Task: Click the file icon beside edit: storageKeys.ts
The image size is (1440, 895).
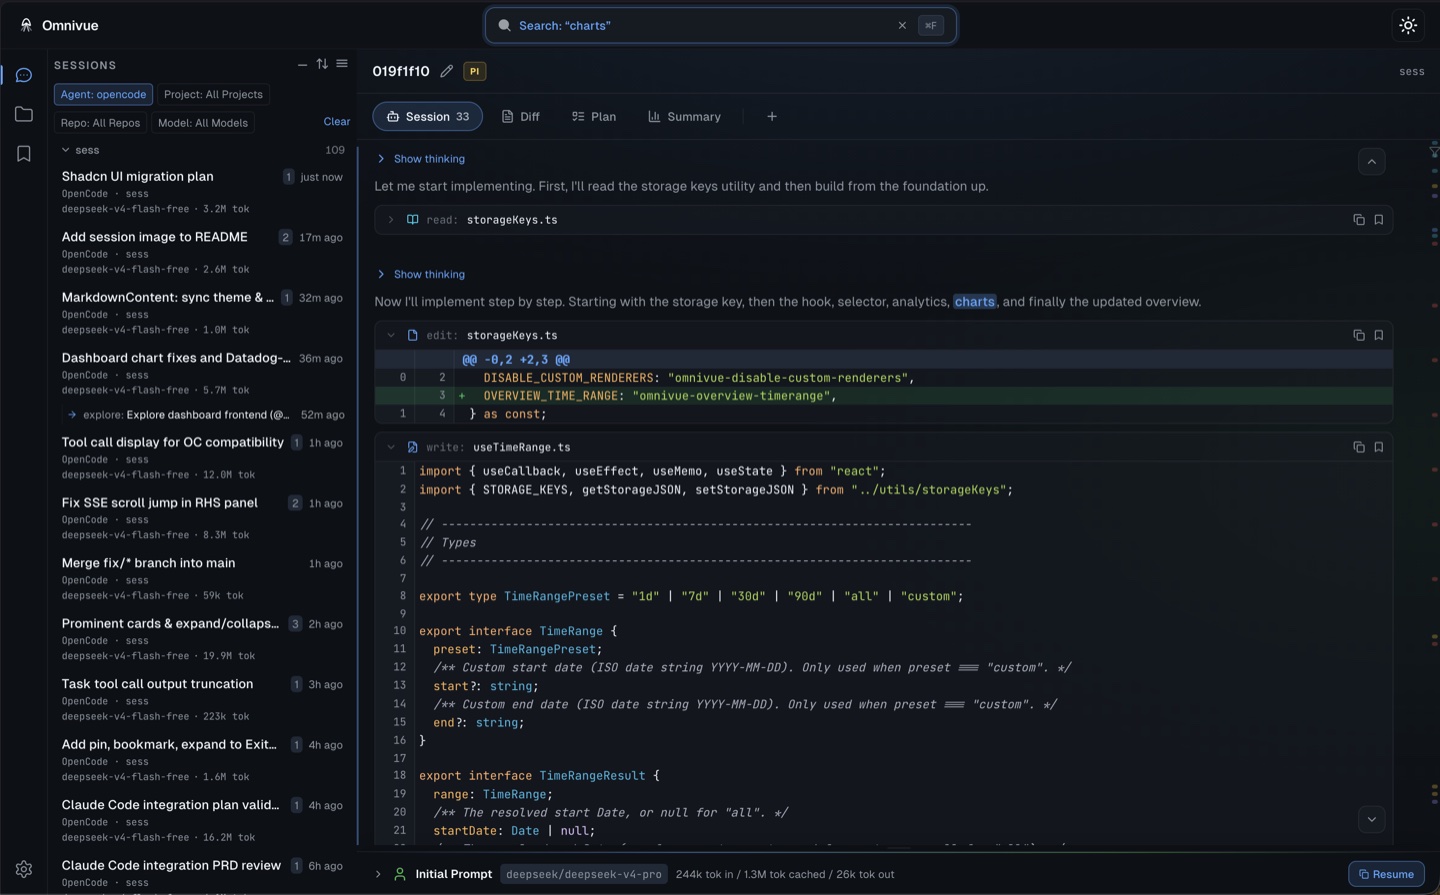Action: click(x=412, y=335)
